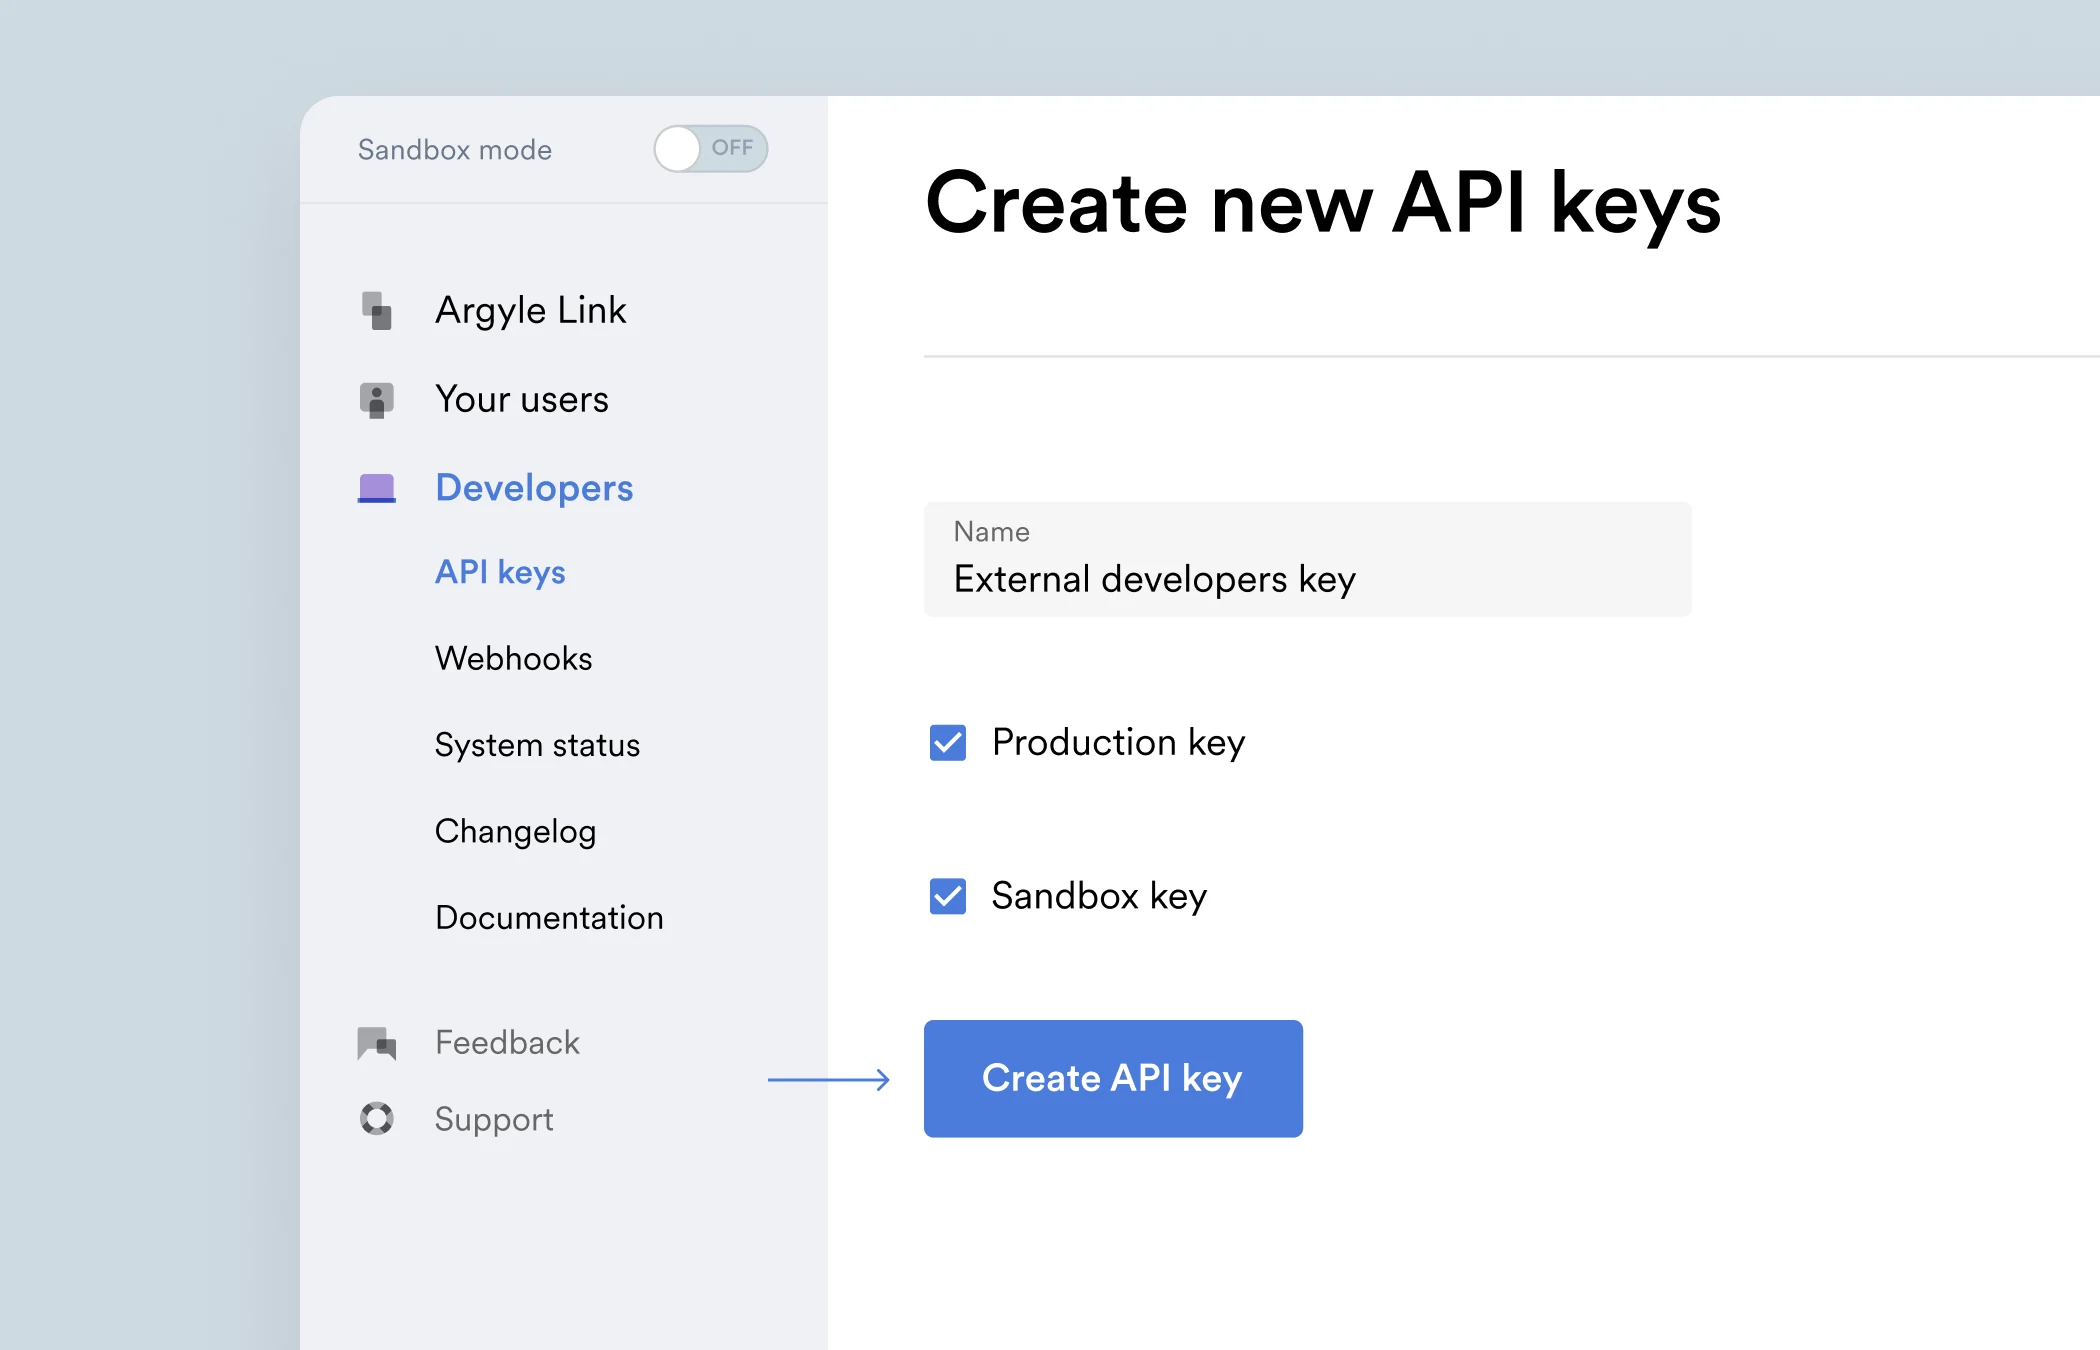Uncheck the Sandbox key checkbox

948,896
